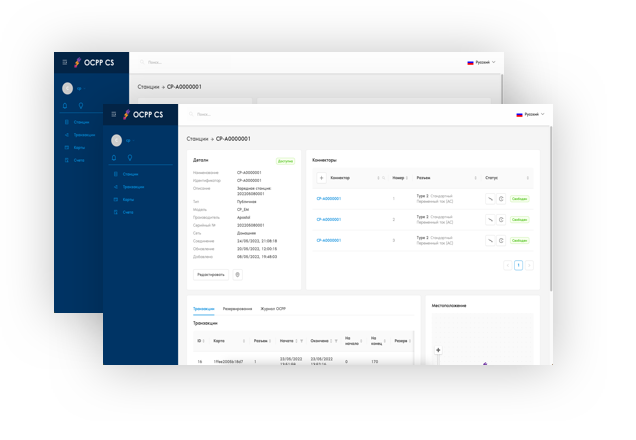Sort the connectors table by Статус
Viewport: 636px width, 440px height.
coord(528,178)
